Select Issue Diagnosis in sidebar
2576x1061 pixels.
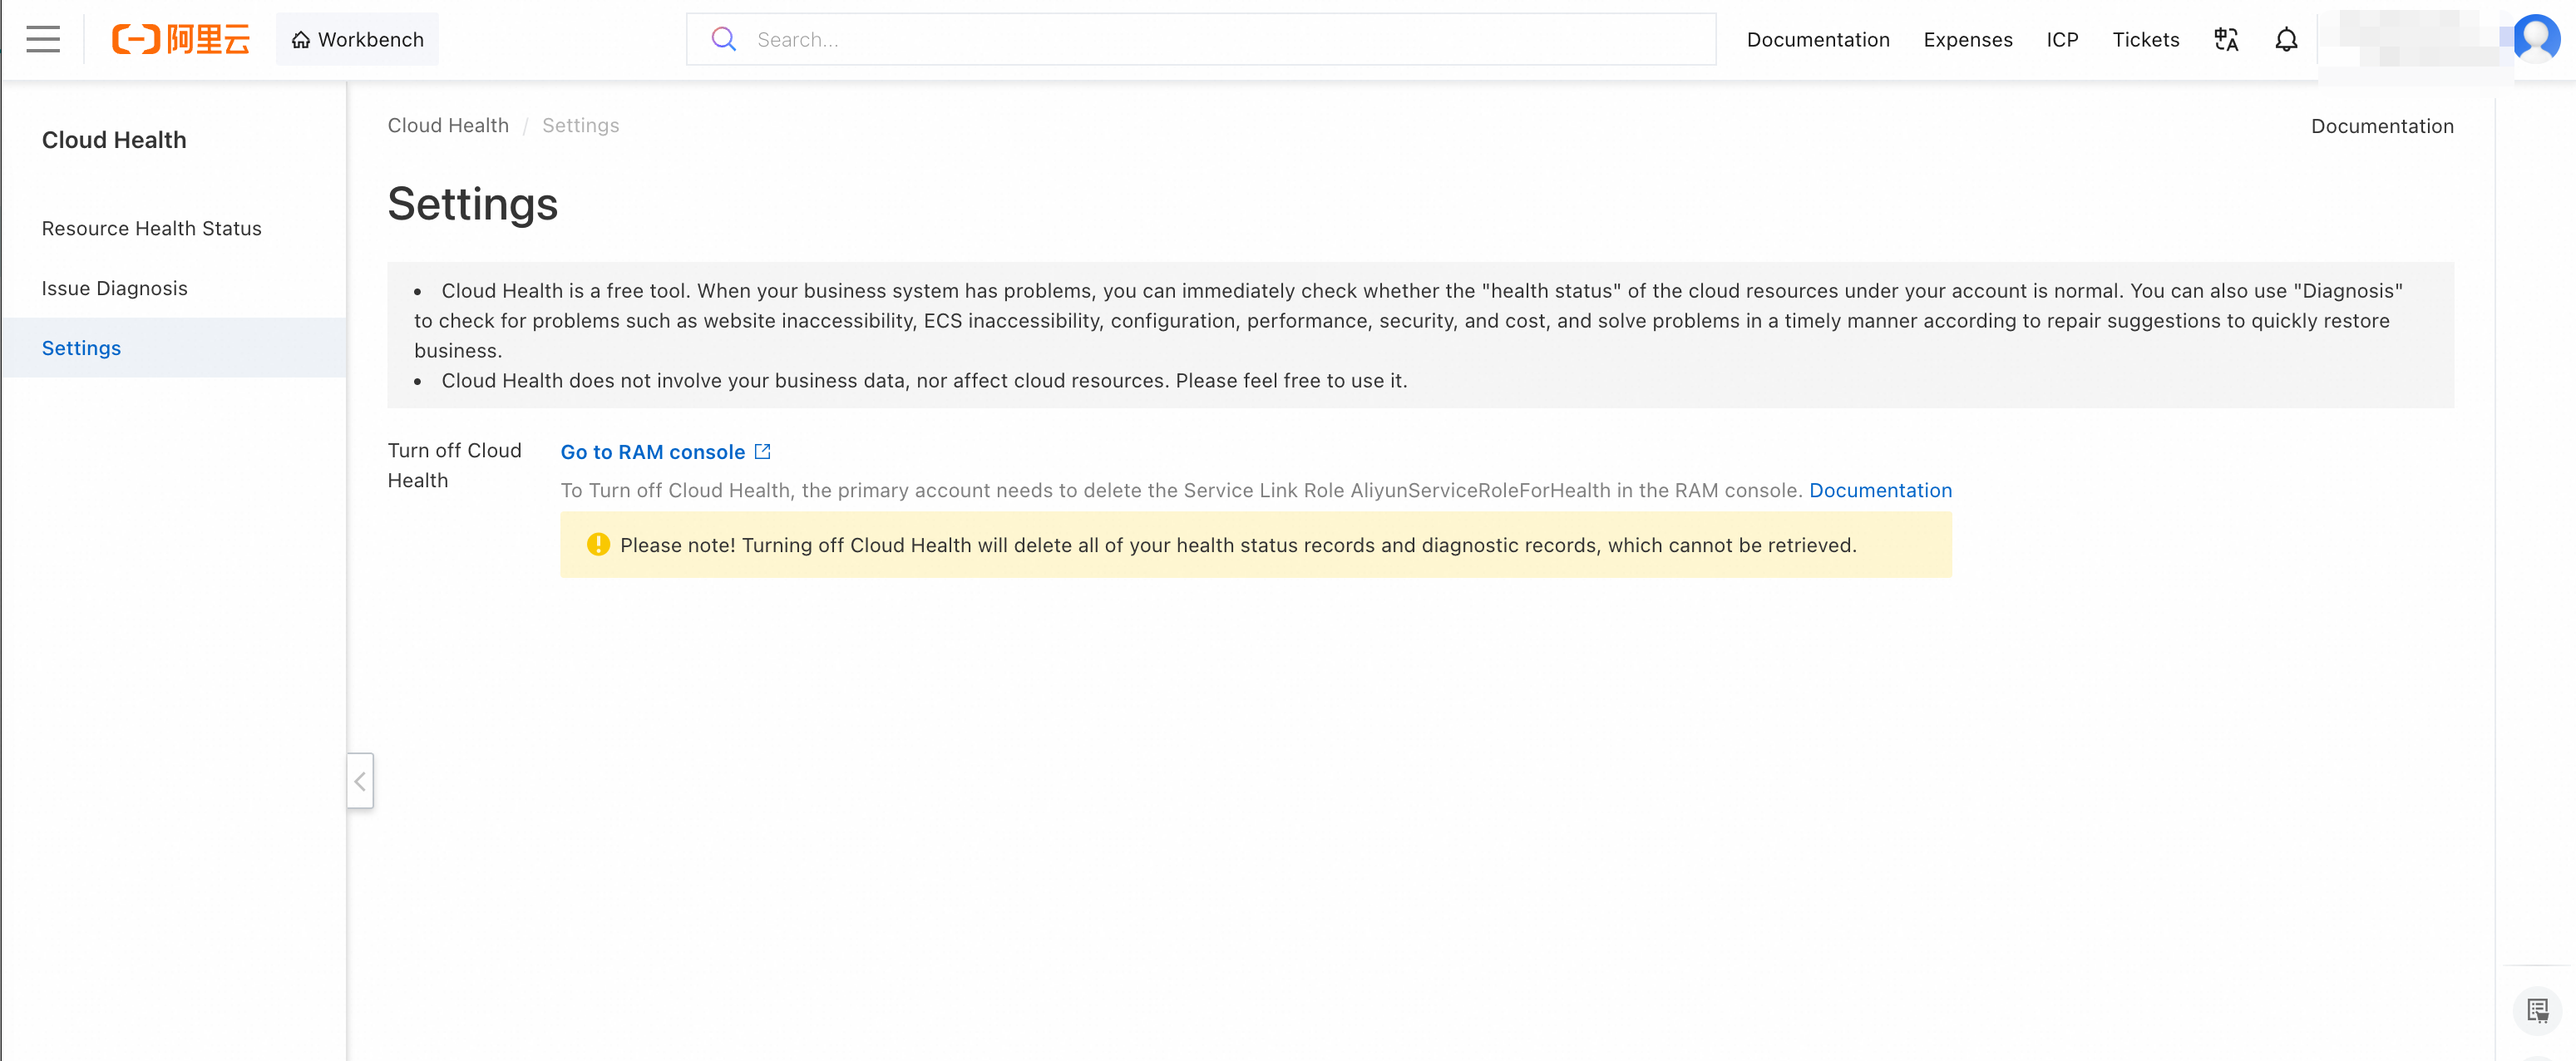pyautogui.click(x=174, y=288)
